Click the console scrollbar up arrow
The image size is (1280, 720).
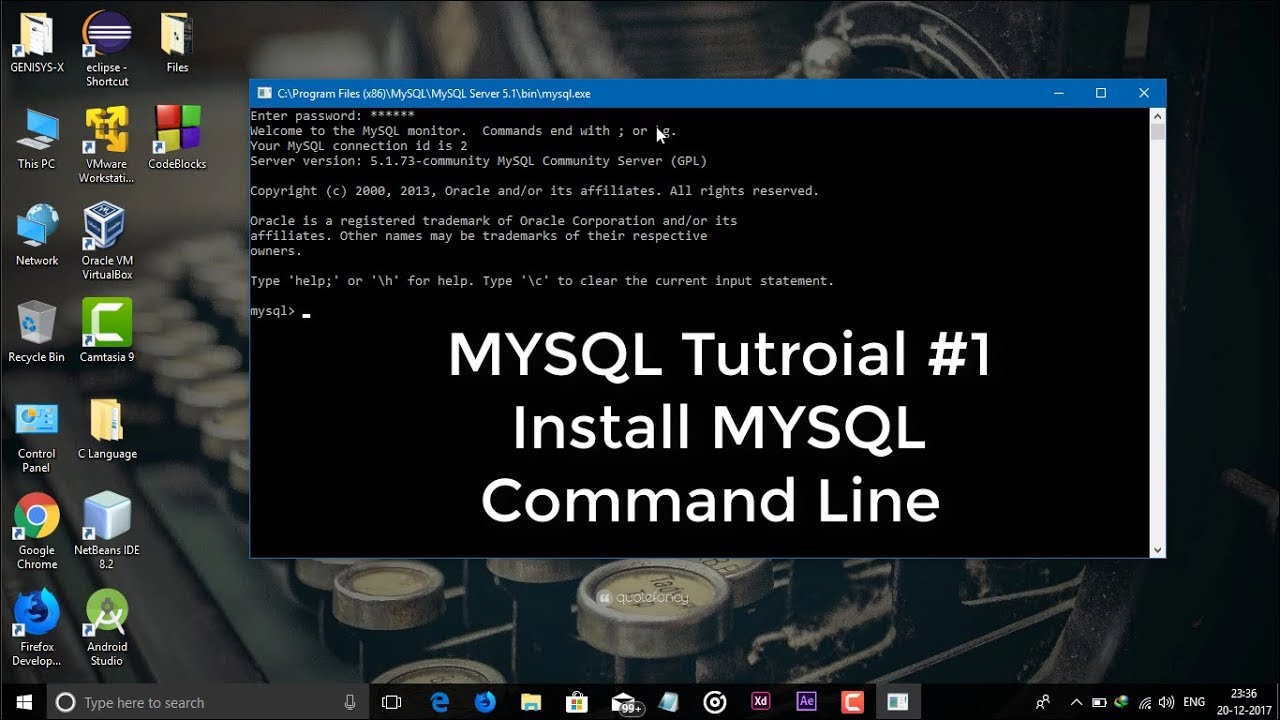[x=1158, y=115]
